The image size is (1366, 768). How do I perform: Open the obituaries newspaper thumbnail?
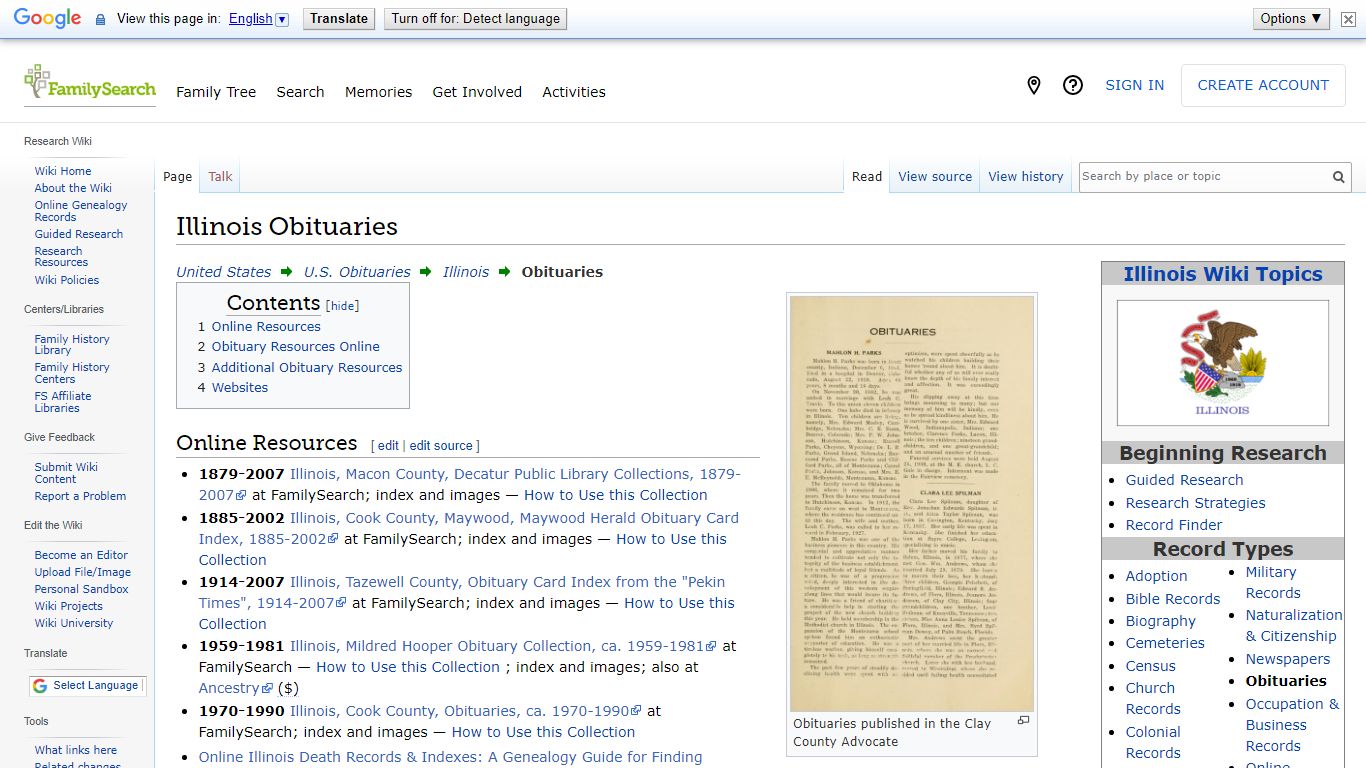(912, 504)
